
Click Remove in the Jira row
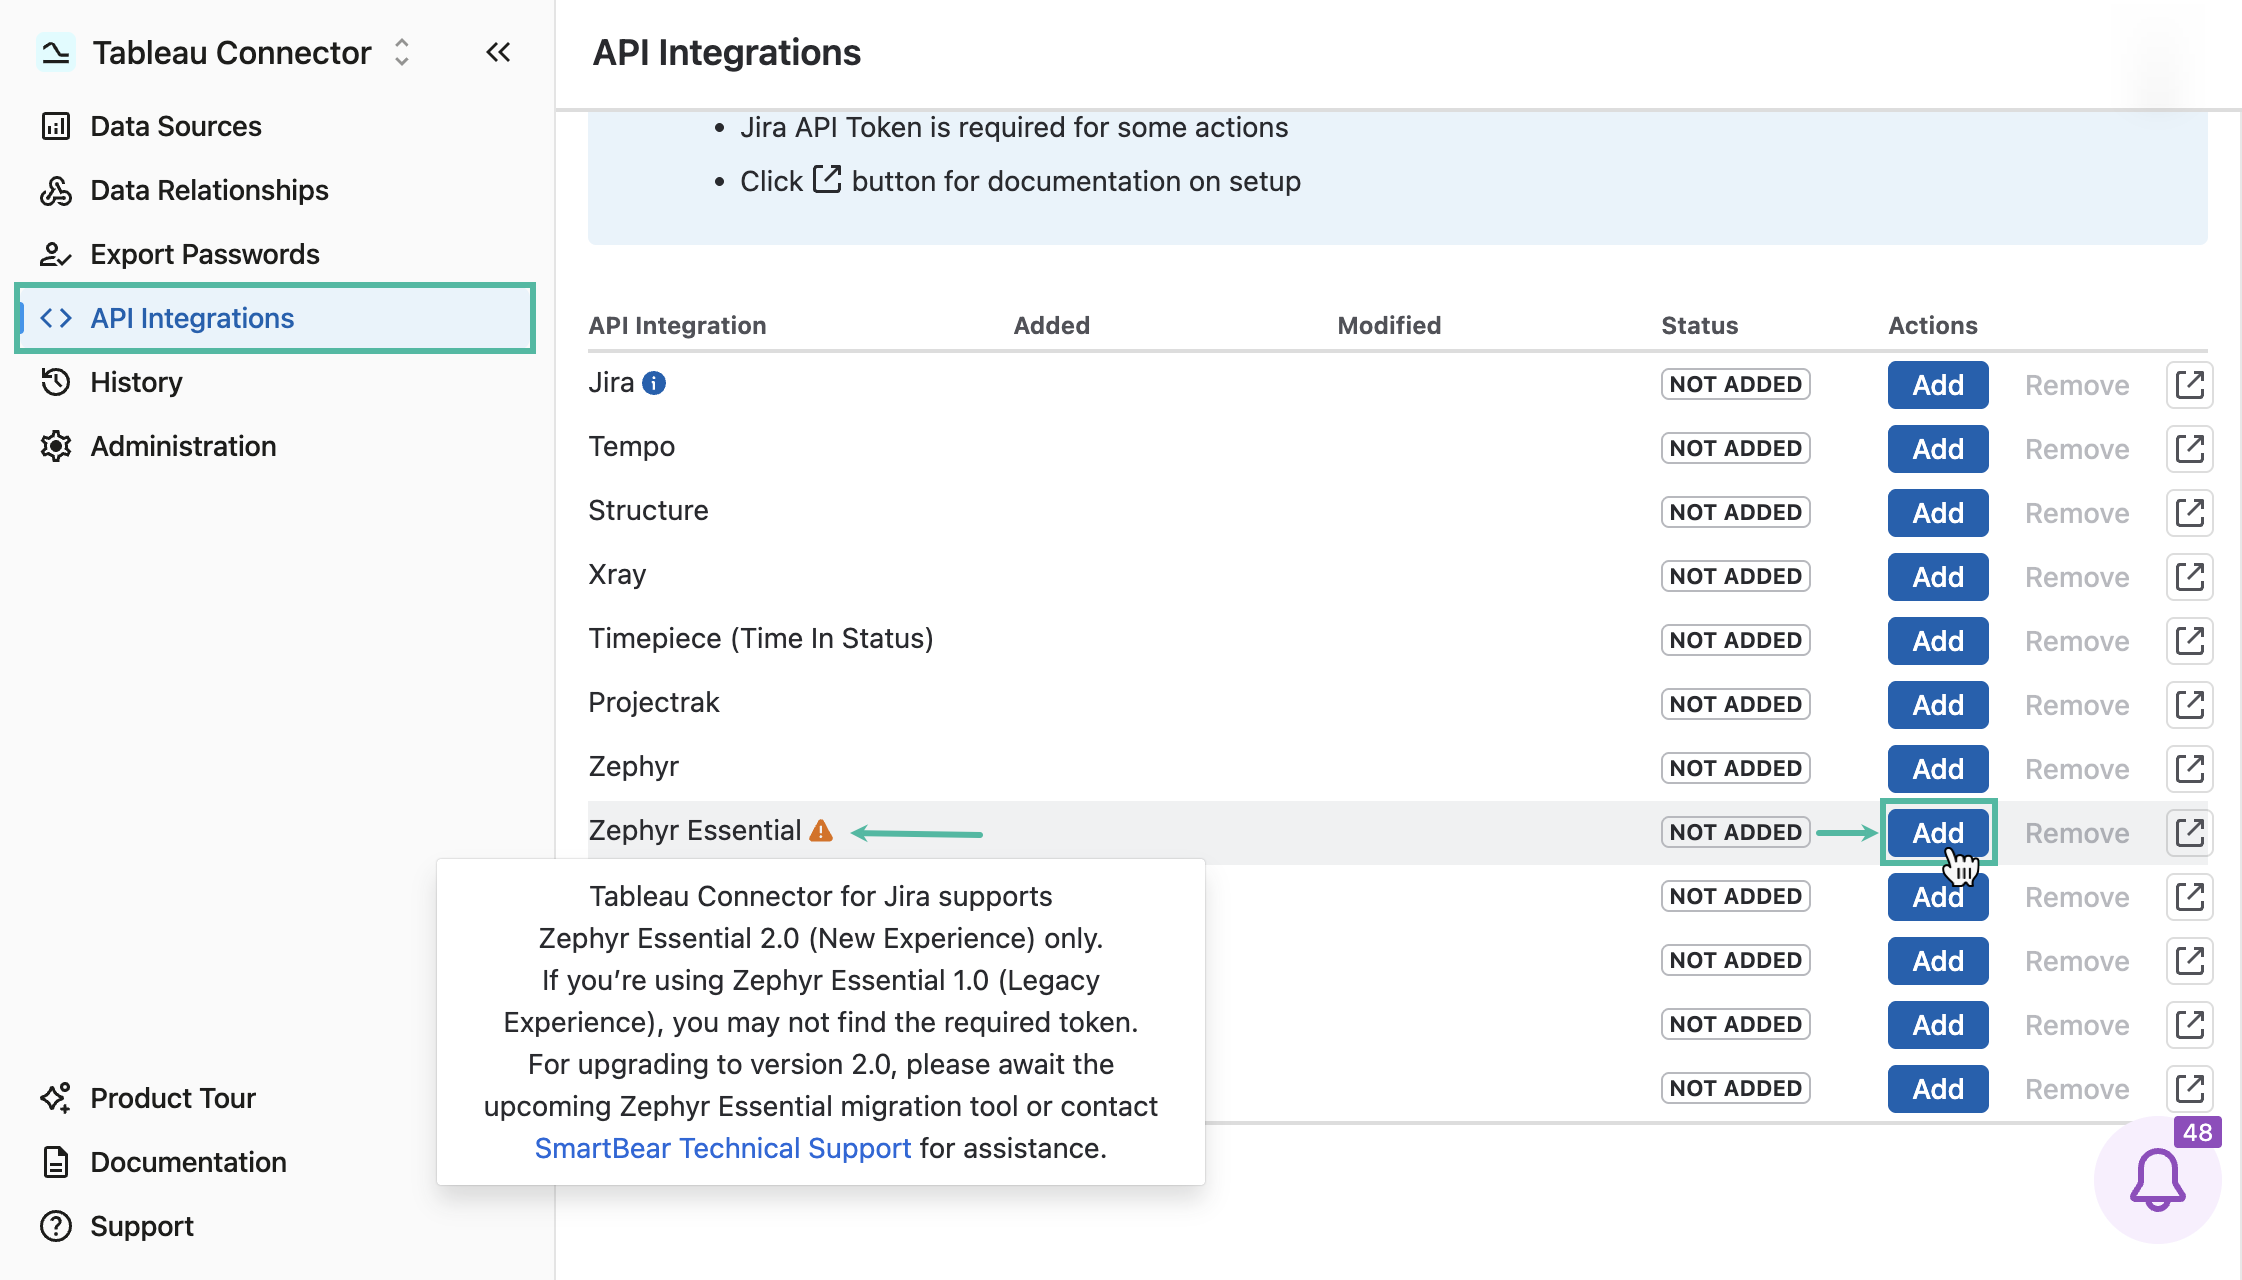[2077, 385]
